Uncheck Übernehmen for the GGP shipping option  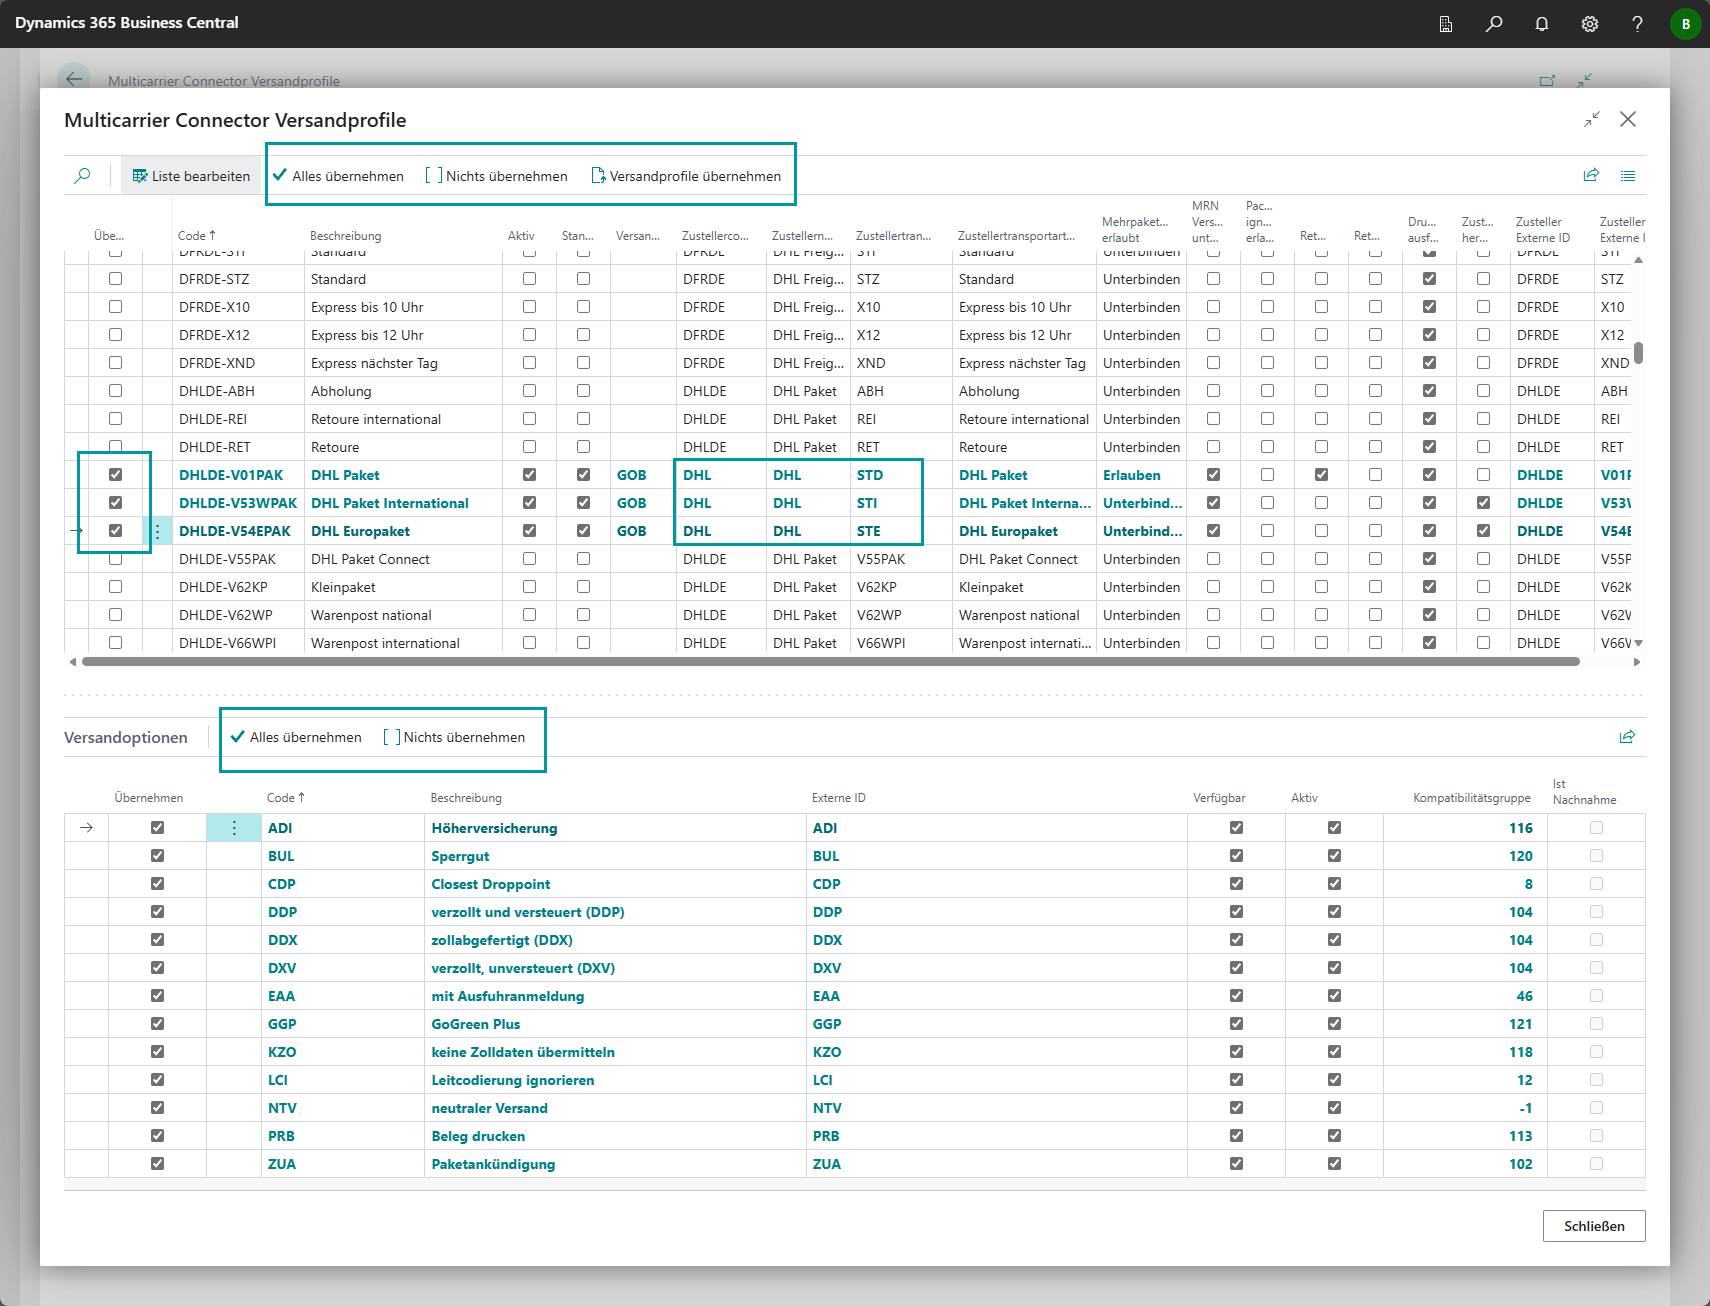[157, 1024]
